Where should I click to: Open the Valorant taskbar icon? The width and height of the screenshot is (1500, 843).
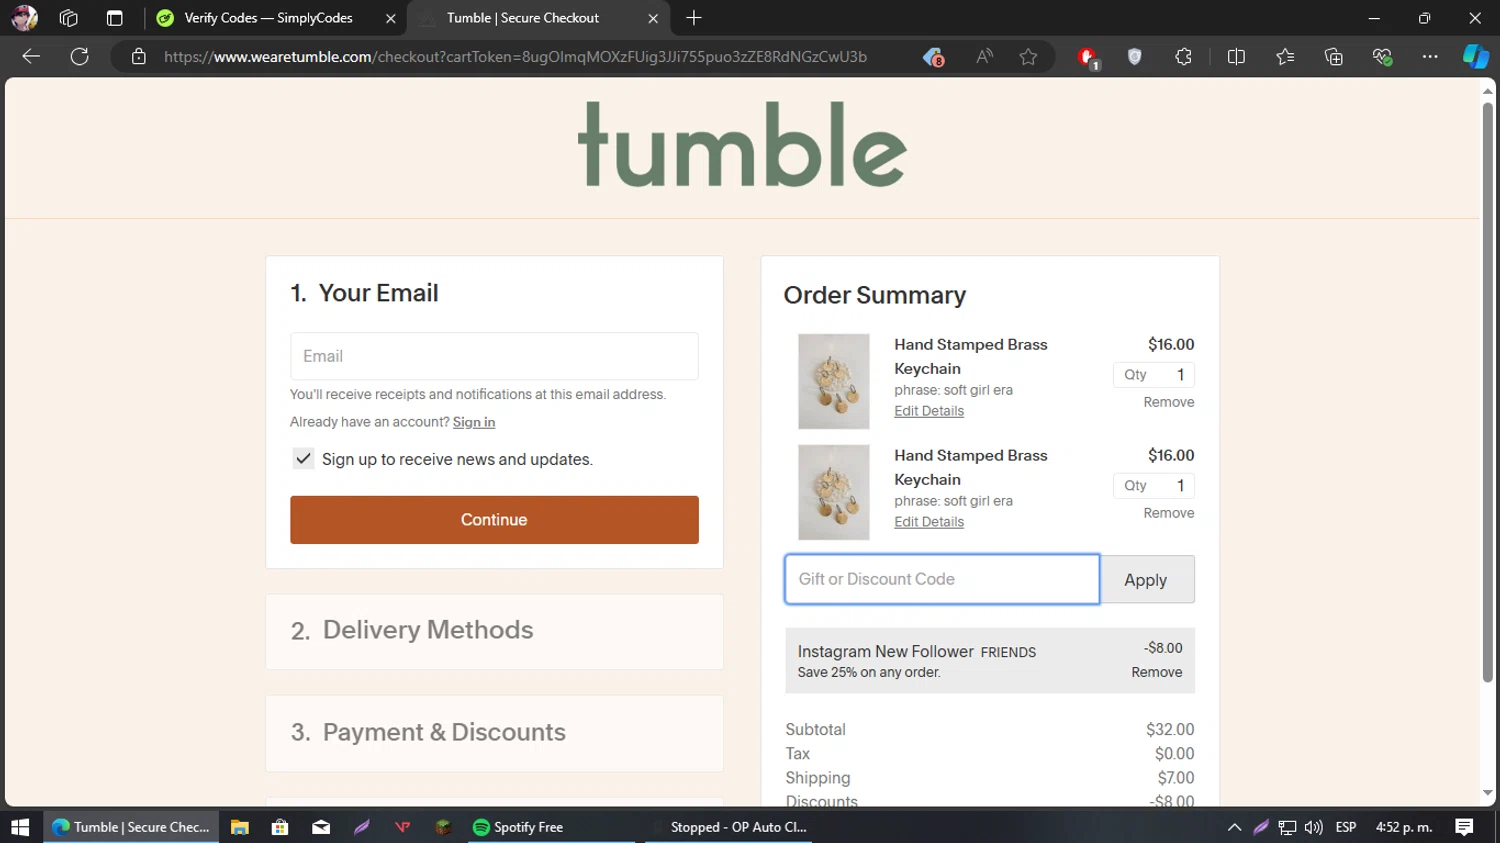click(402, 827)
